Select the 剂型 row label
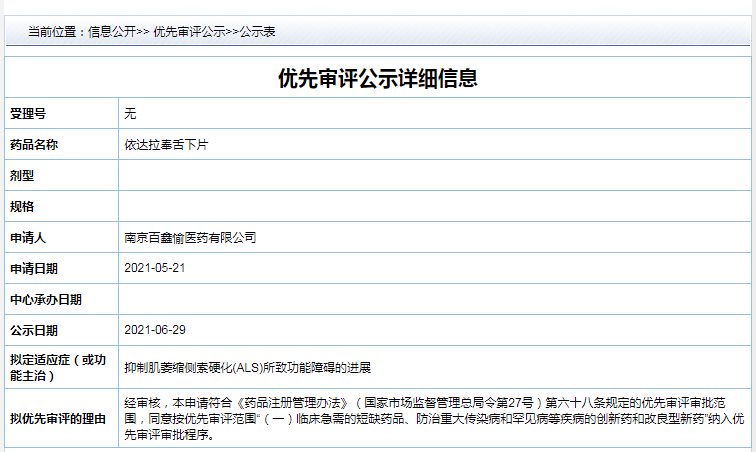The height and width of the screenshot is (452, 756). pos(22,176)
